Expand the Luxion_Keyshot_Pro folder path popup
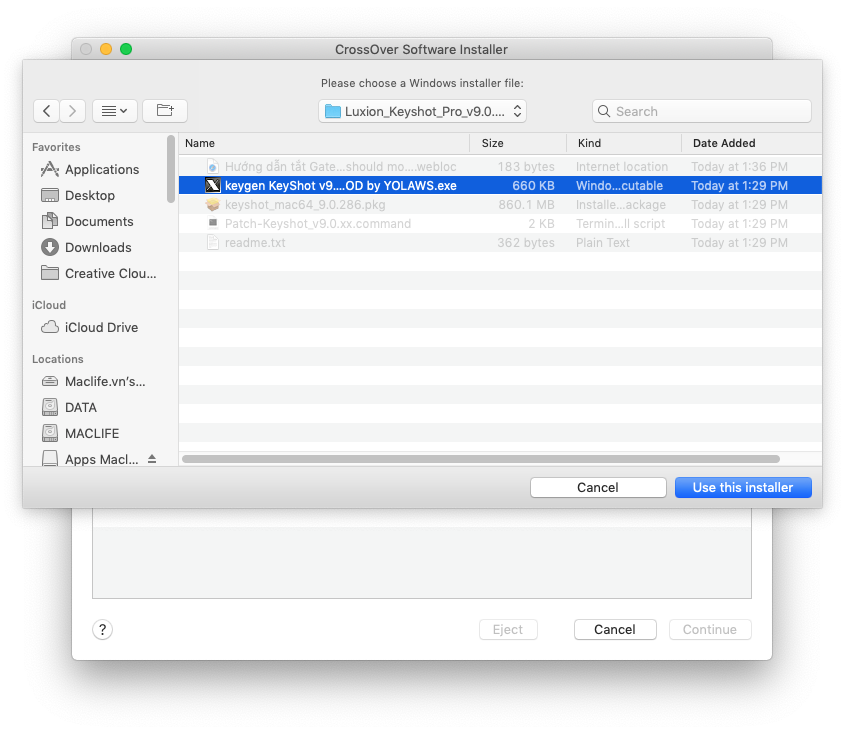 [x=422, y=111]
